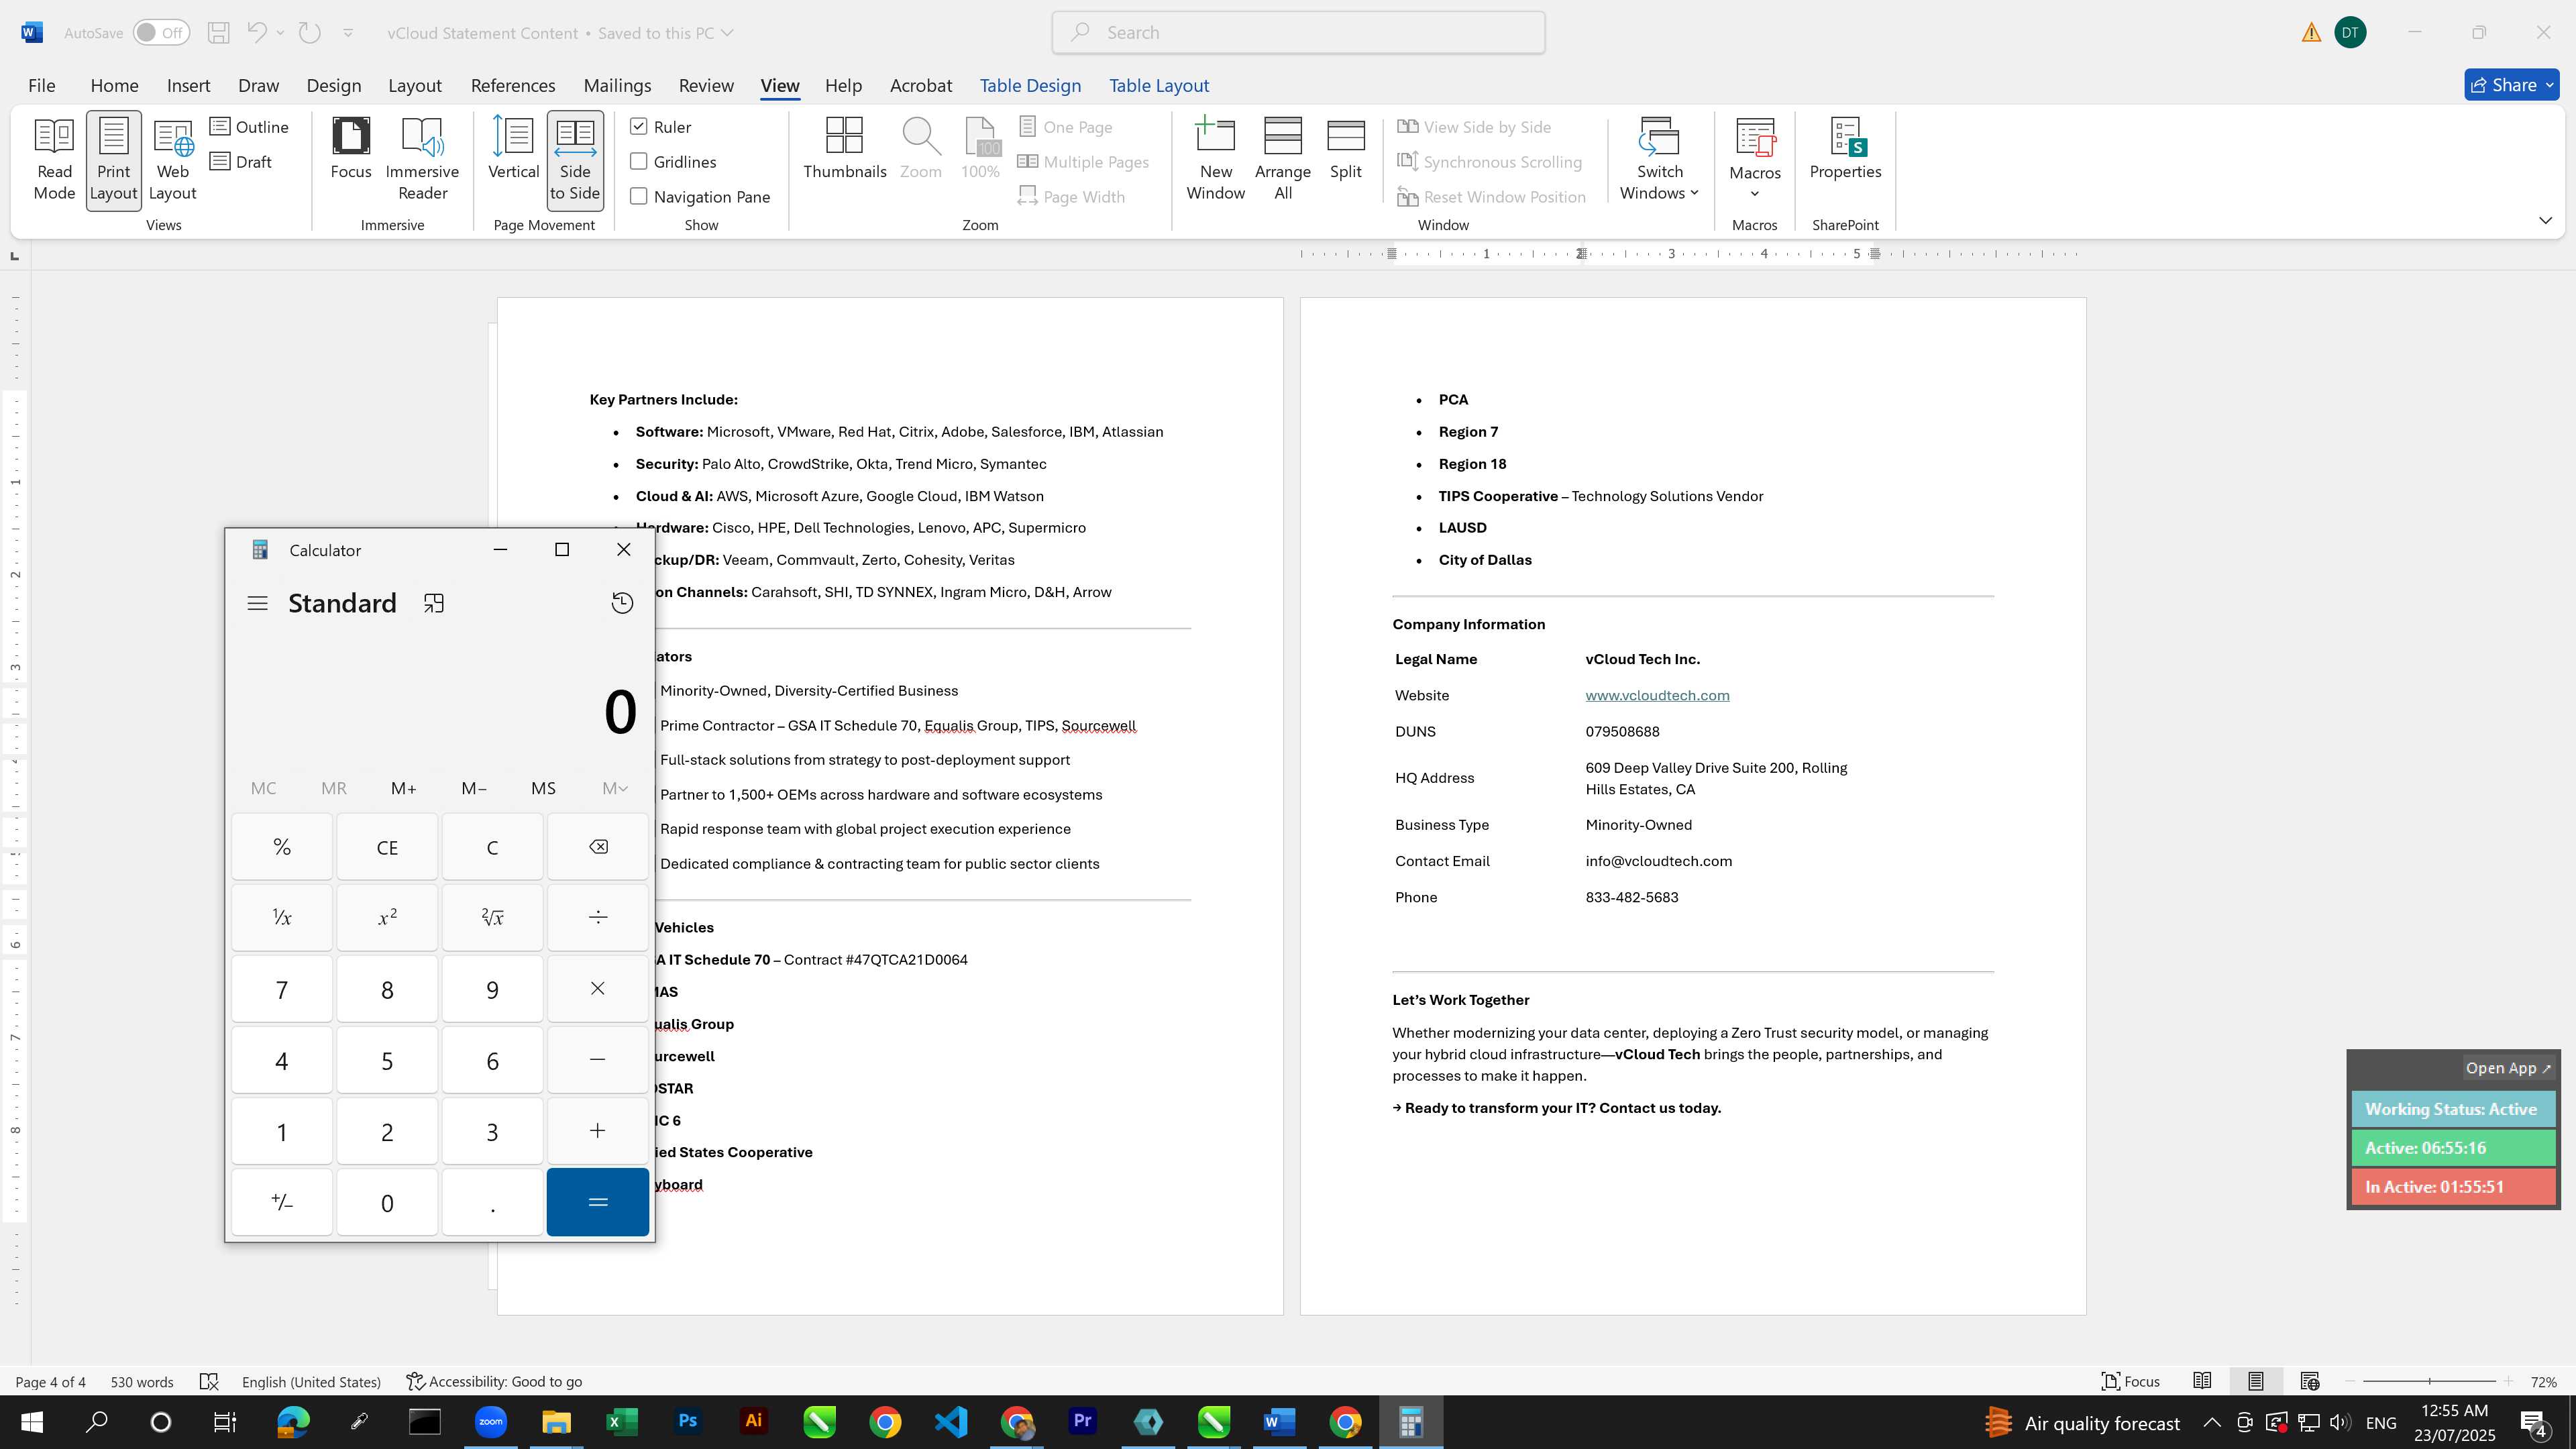Screen dimensions: 2576x1449
Task: Open Undo history dropdown arrow
Action: click(x=280, y=33)
